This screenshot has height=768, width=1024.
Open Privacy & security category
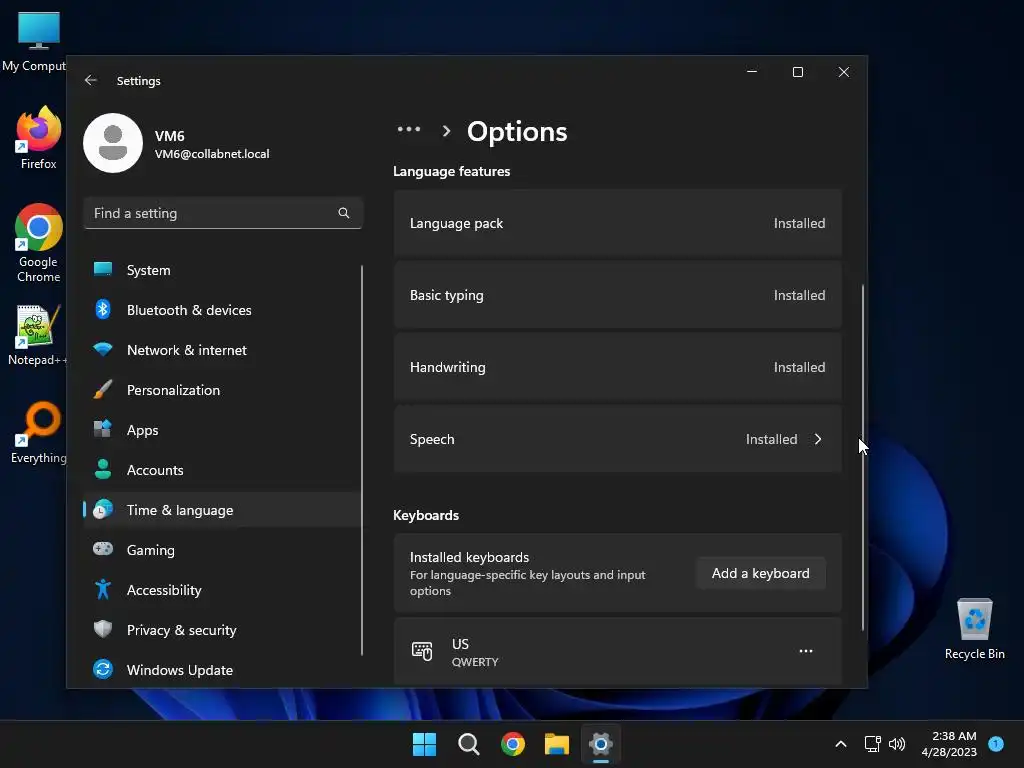pos(222,629)
